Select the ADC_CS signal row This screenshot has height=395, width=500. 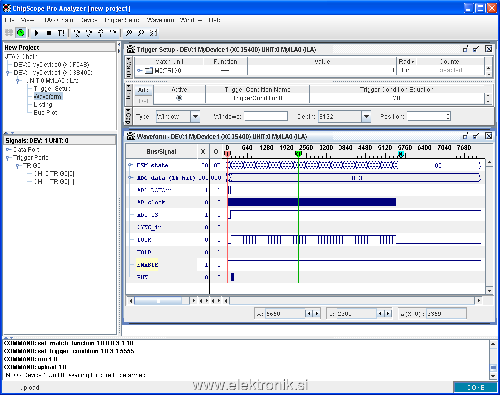point(147,215)
